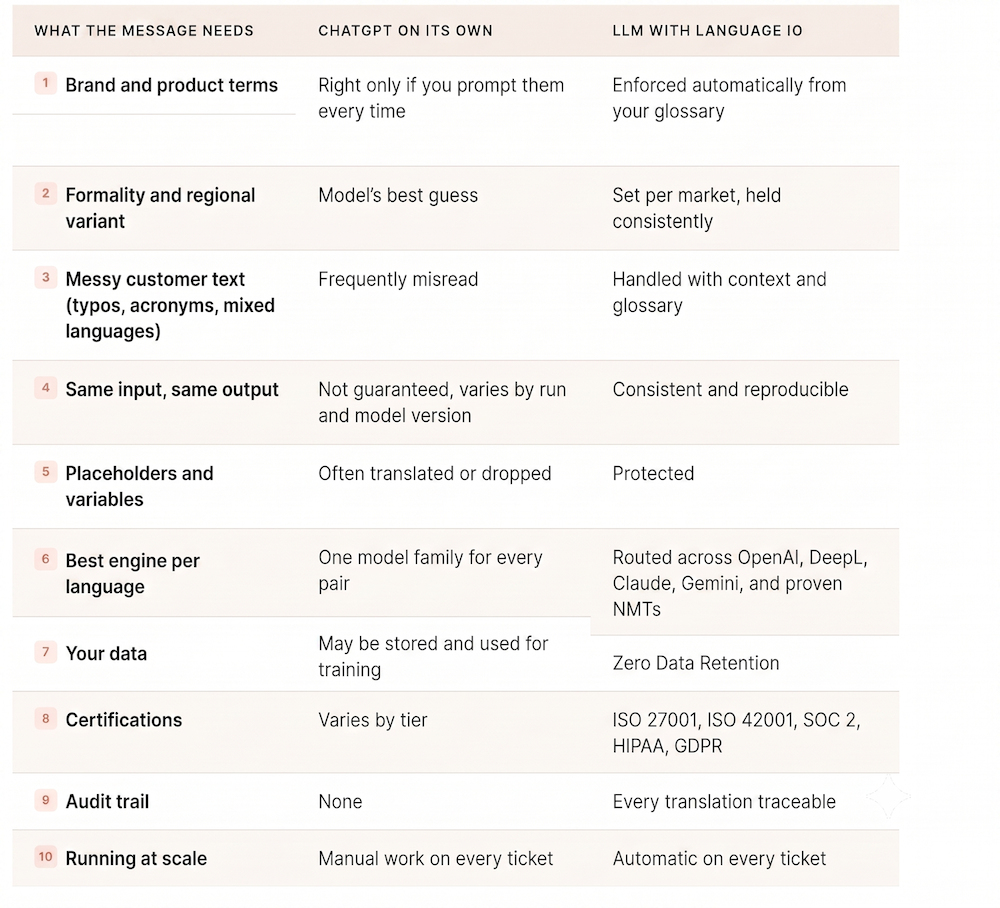Click the number 4 badge icon
The image size is (1000, 908).
[45, 388]
